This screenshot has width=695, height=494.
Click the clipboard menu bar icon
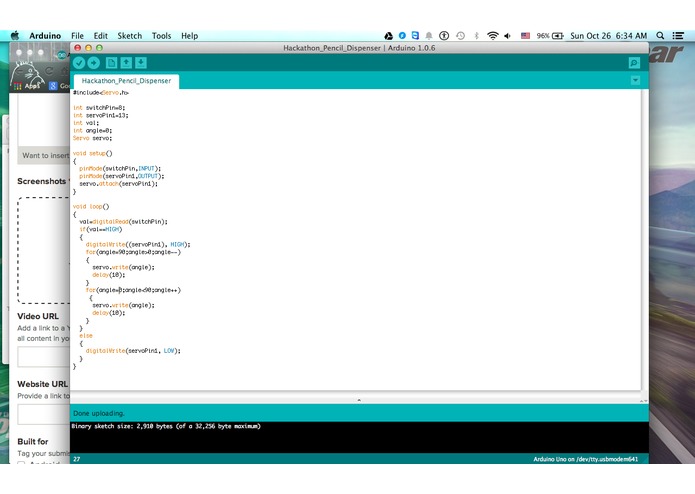pos(415,35)
